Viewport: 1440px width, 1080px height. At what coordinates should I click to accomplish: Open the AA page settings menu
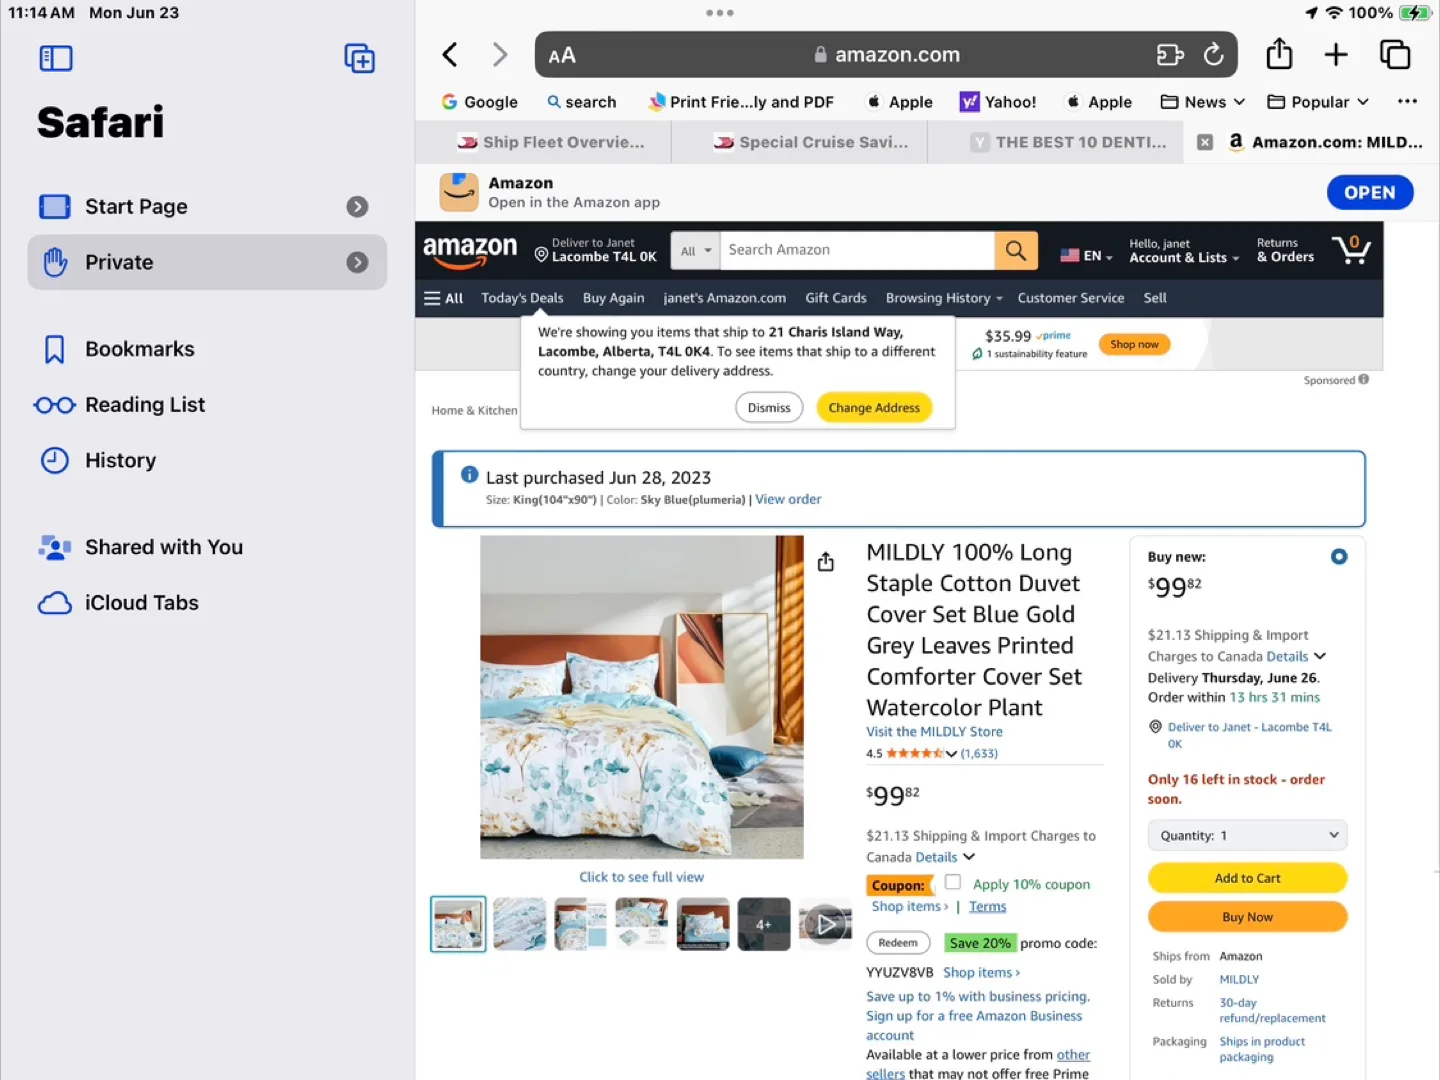point(562,56)
